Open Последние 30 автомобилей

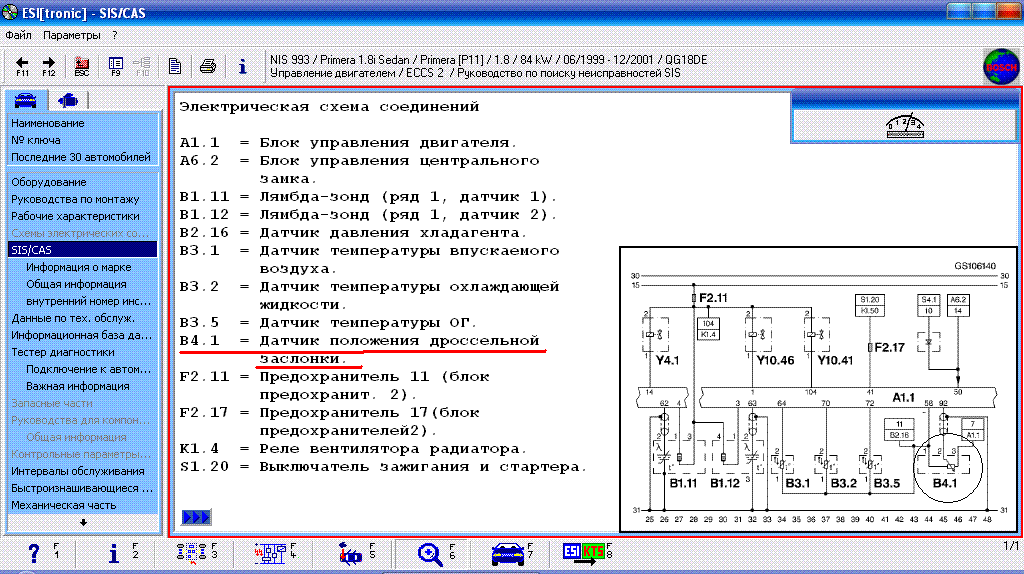pyautogui.click(x=81, y=157)
